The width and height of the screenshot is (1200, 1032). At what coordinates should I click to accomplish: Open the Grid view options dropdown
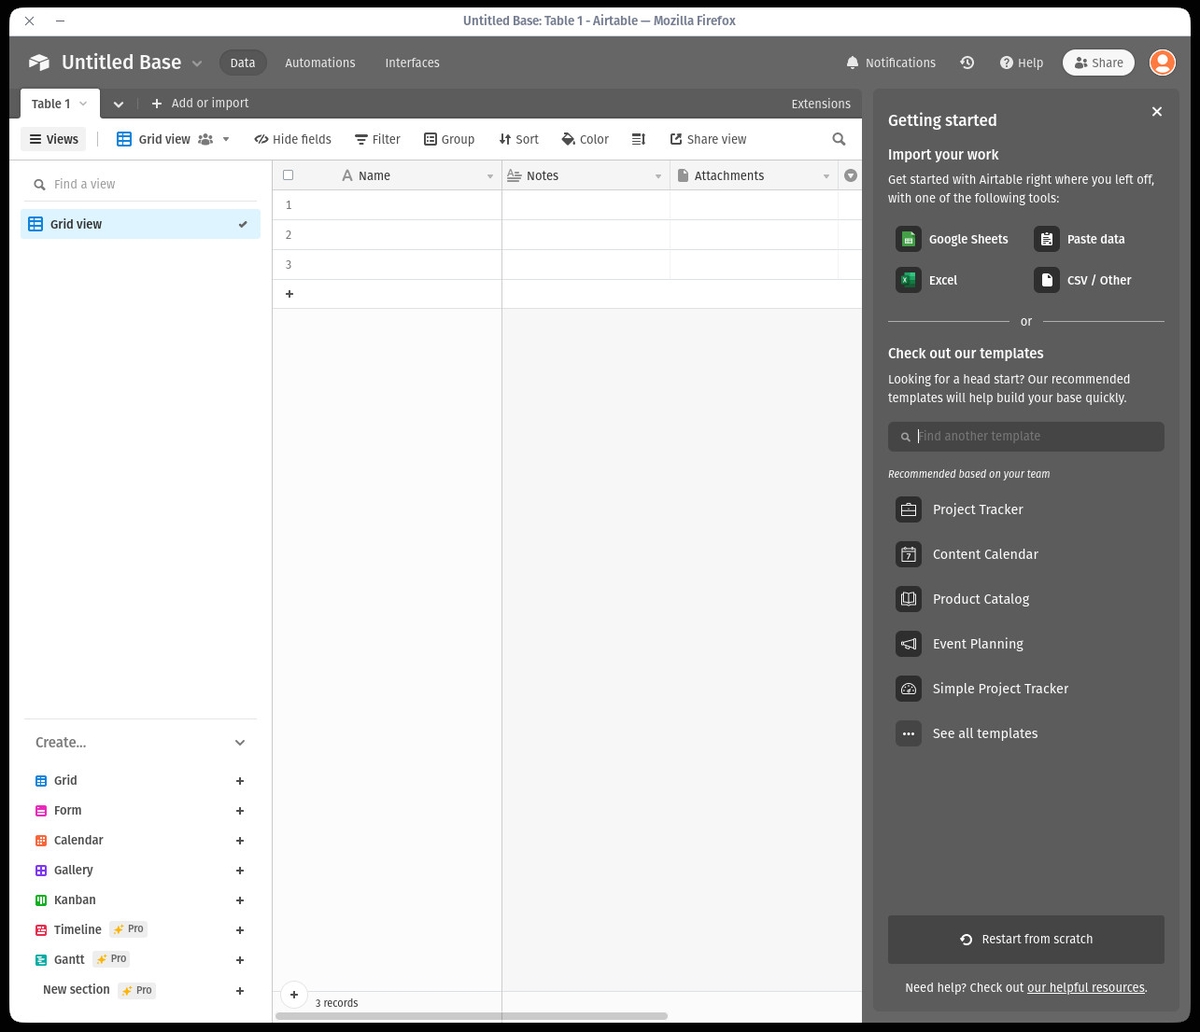coord(225,139)
